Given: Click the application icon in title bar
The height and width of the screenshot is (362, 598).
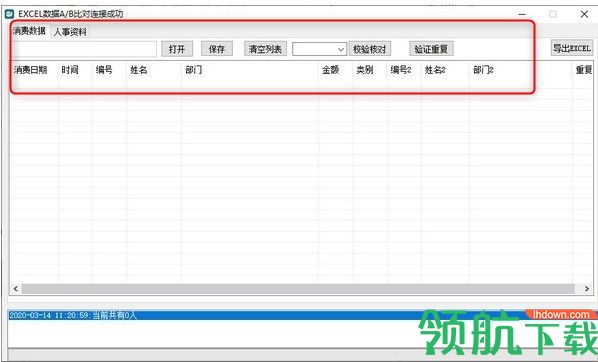Looking at the screenshot, I should [9, 14].
